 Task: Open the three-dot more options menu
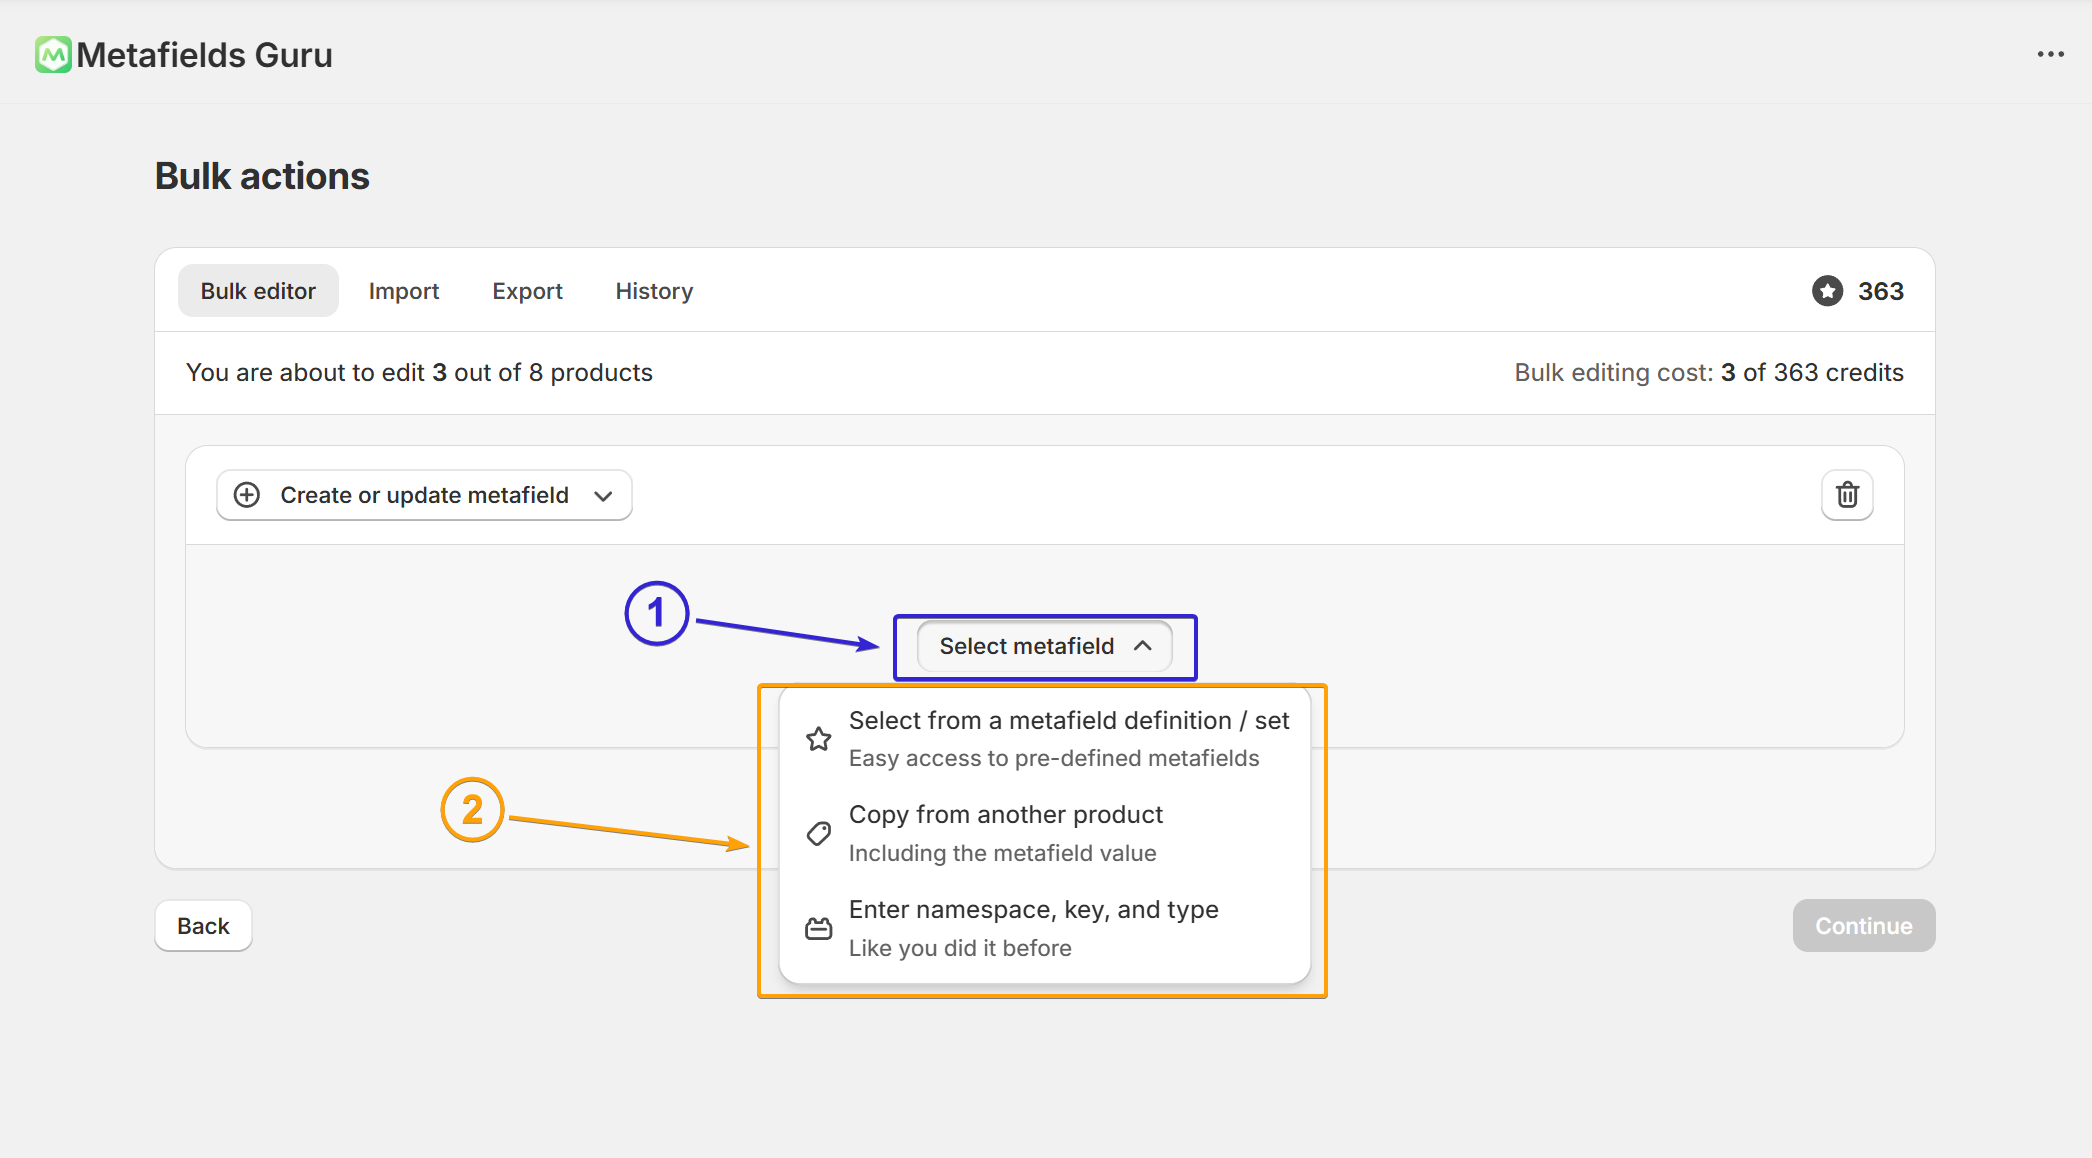2050,55
